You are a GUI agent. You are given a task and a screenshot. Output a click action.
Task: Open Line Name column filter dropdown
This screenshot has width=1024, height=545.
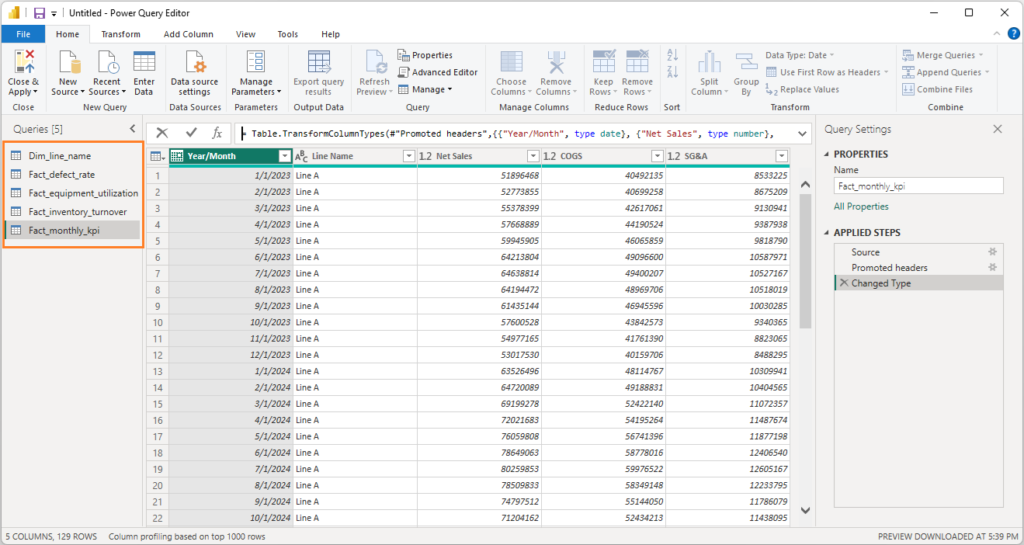[x=408, y=156]
